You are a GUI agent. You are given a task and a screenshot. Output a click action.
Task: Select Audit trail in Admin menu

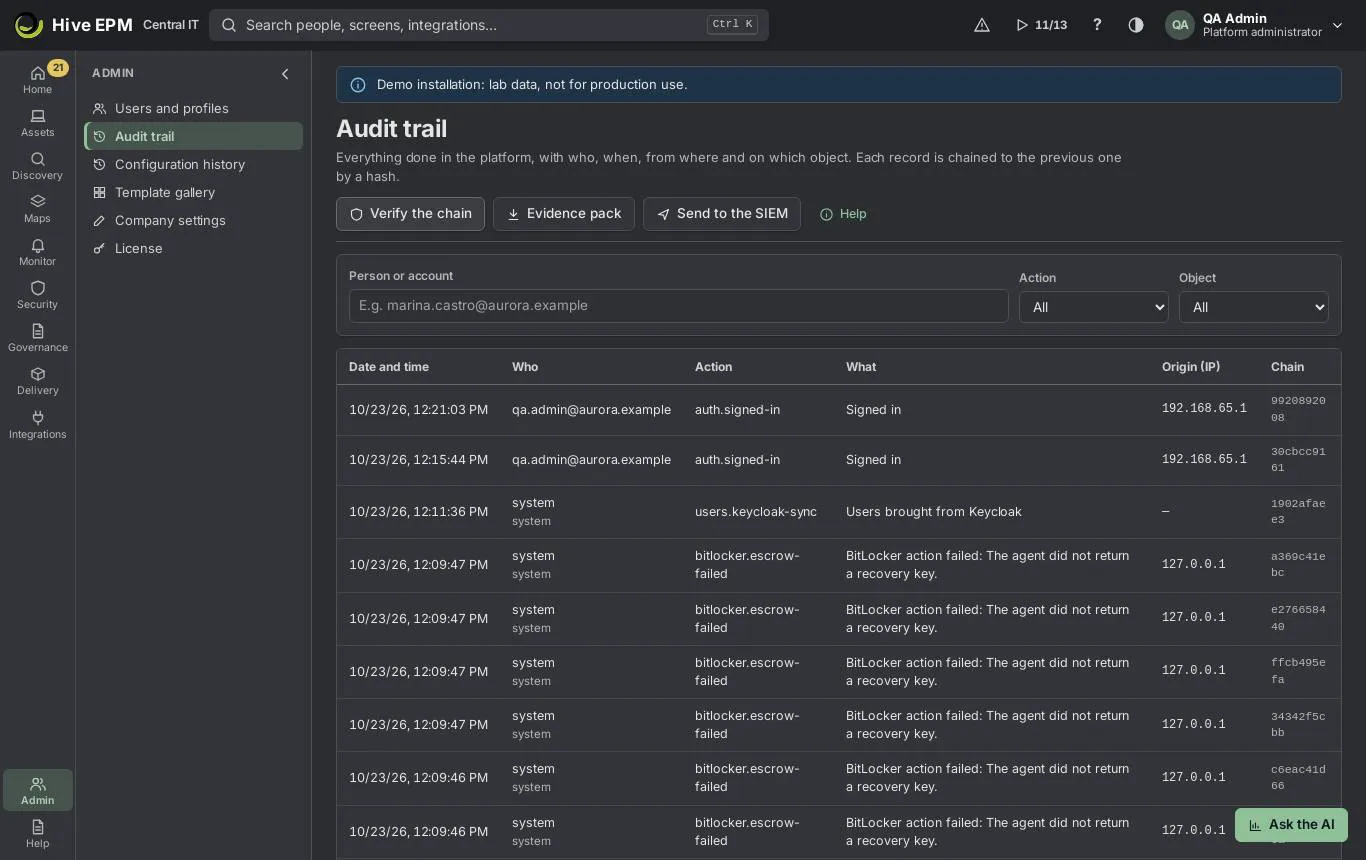tap(193, 136)
